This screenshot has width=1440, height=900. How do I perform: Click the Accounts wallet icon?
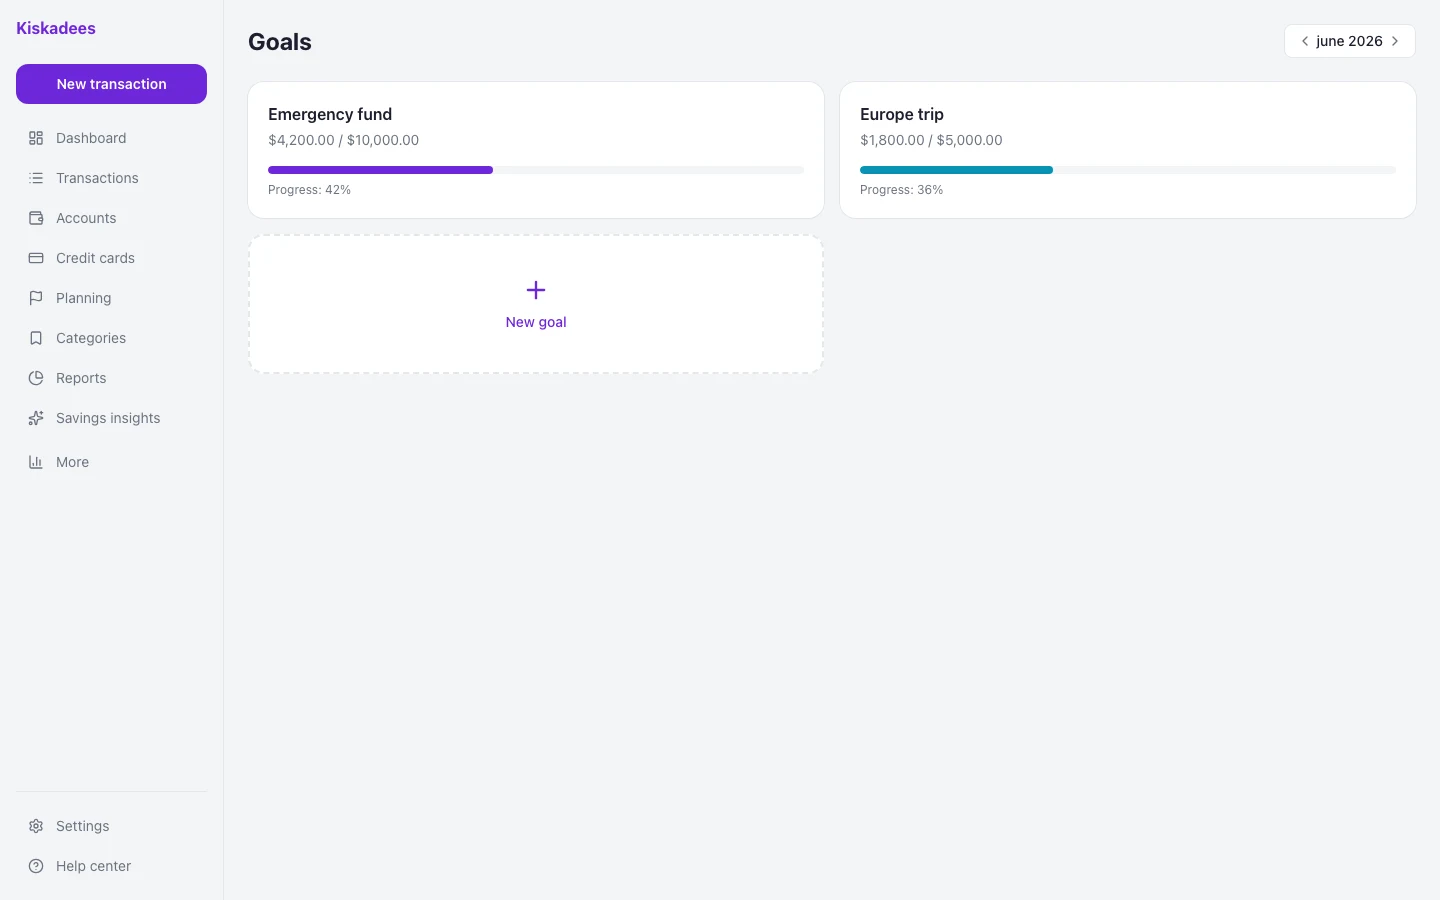click(x=36, y=218)
